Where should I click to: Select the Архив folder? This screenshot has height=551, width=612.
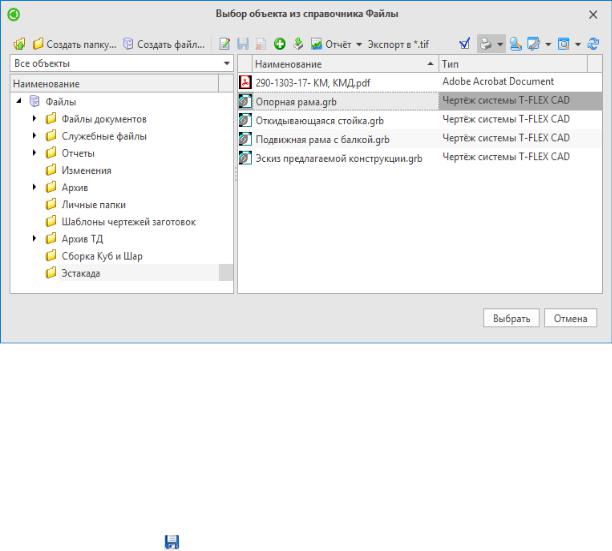click(75, 188)
